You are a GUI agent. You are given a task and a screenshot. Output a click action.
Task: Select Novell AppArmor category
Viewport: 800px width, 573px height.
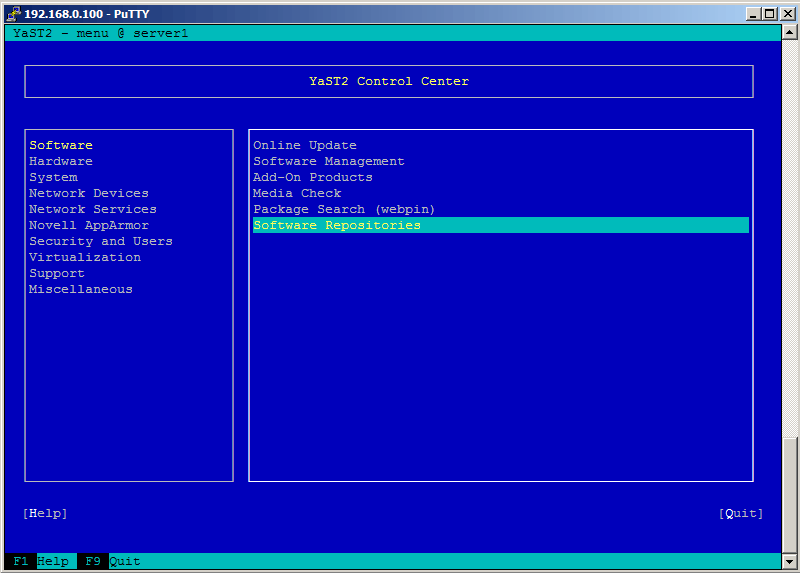click(89, 226)
